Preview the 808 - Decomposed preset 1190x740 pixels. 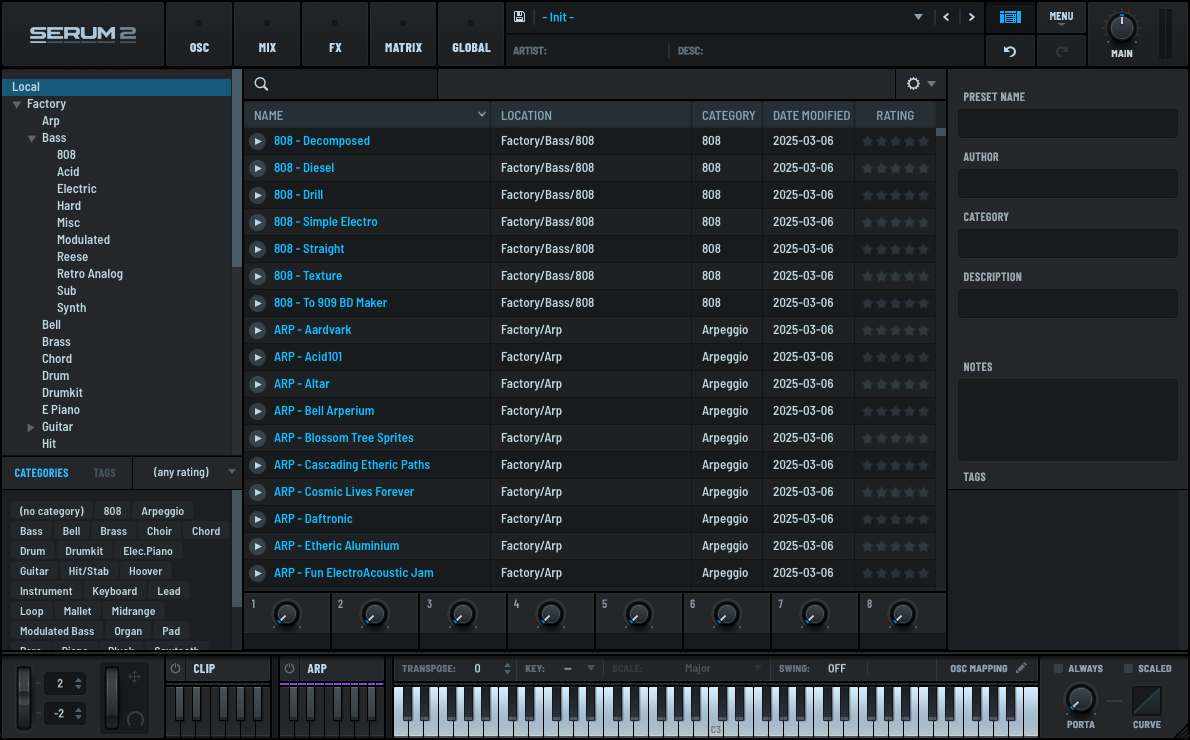click(x=258, y=141)
